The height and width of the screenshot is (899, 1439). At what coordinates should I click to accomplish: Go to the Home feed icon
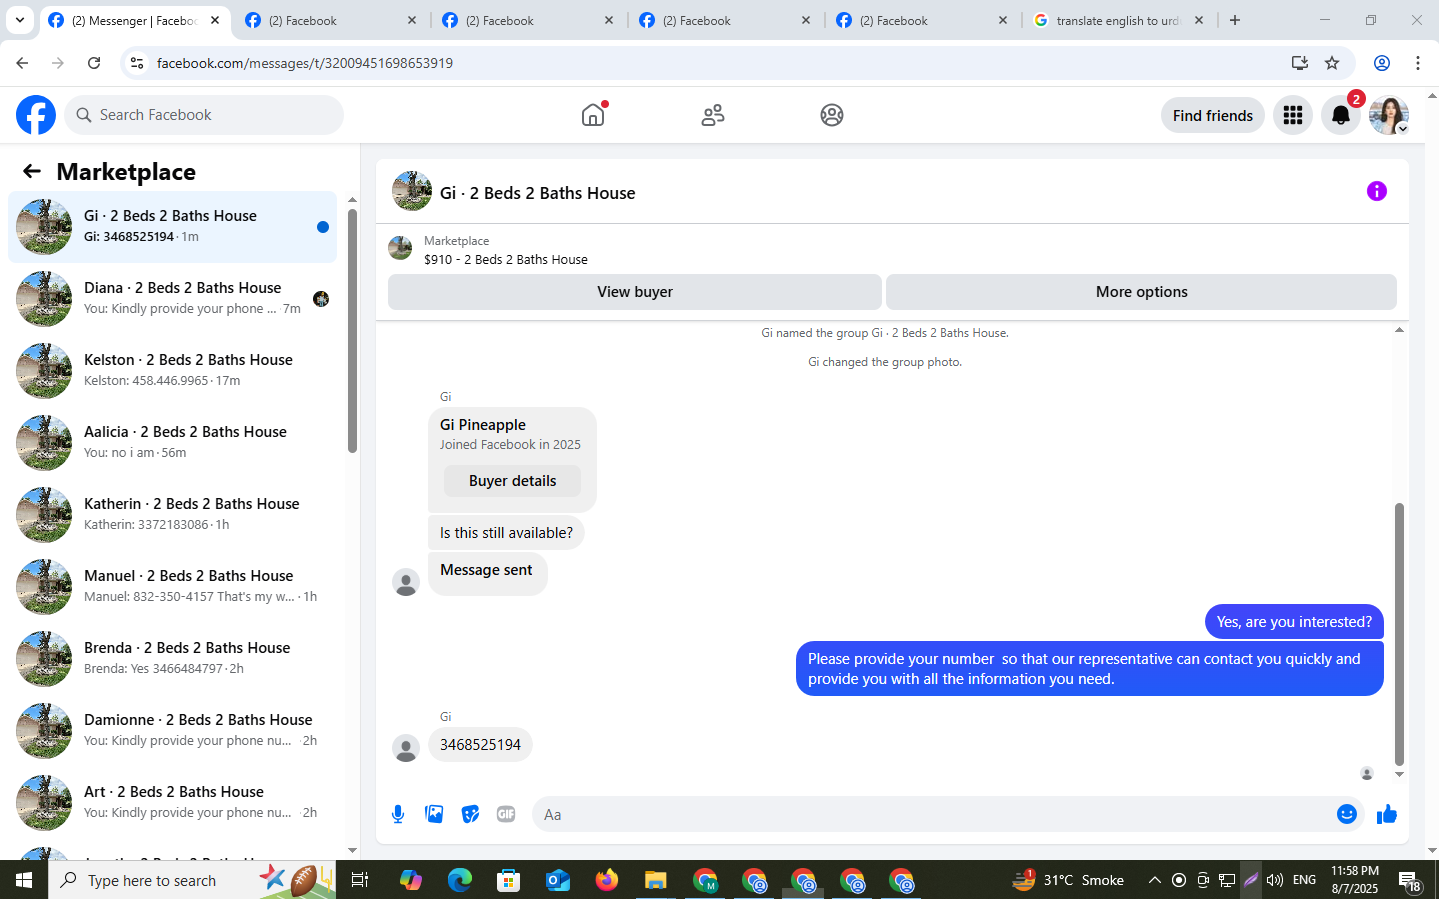point(593,115)
